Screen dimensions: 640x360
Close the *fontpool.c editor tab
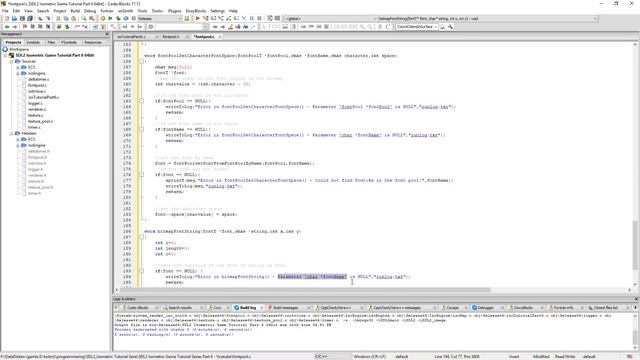point(220,37)
